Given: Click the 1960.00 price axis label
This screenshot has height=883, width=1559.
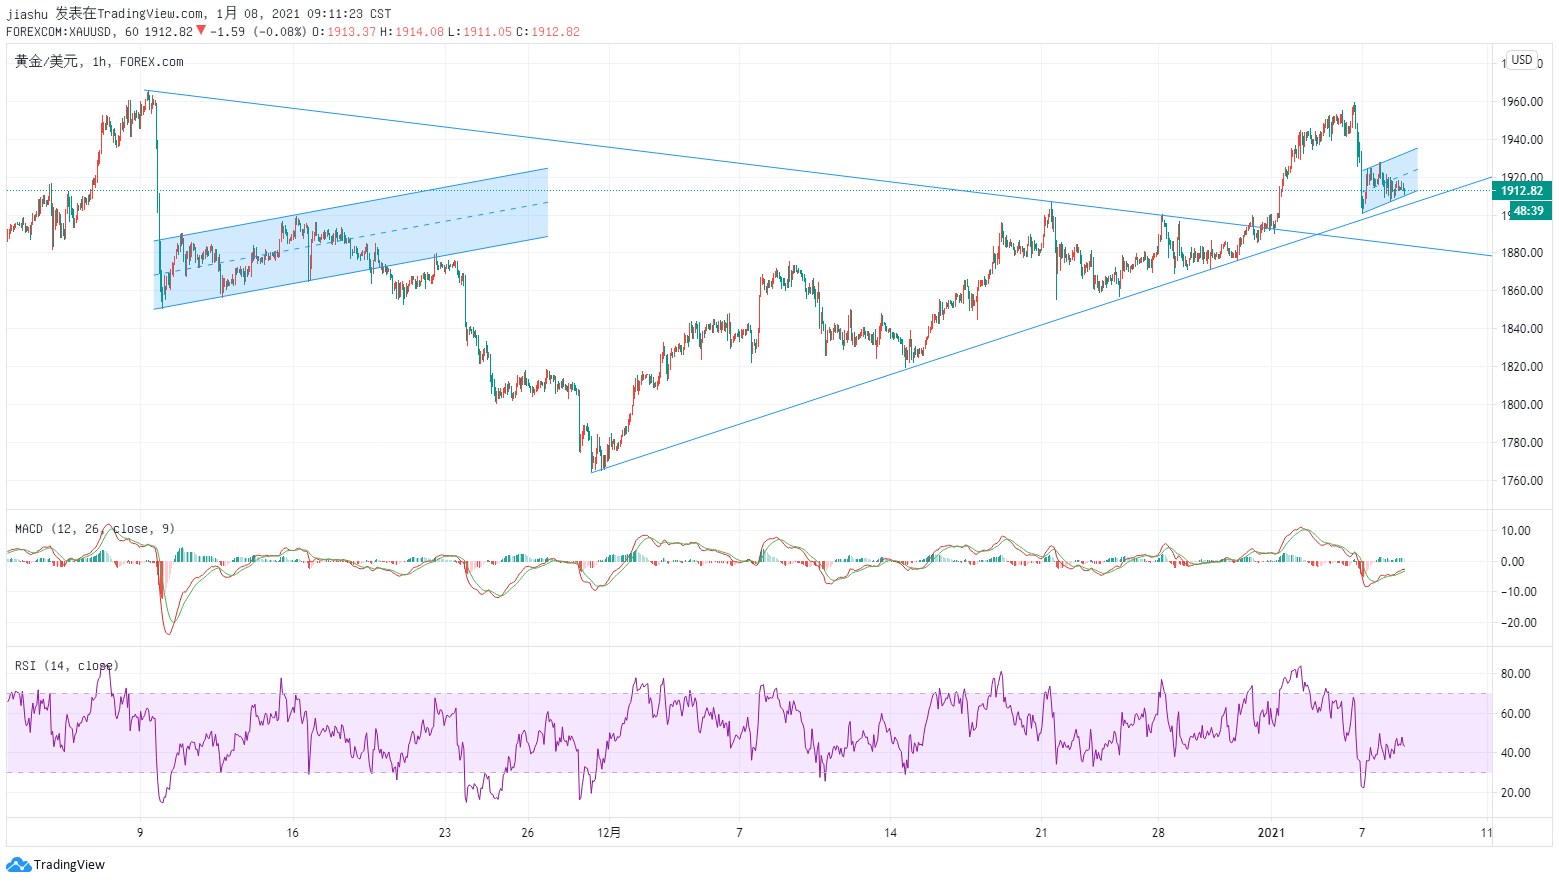Looking at the screenshot, I should pyautogui.click(x=1522, y=102).
